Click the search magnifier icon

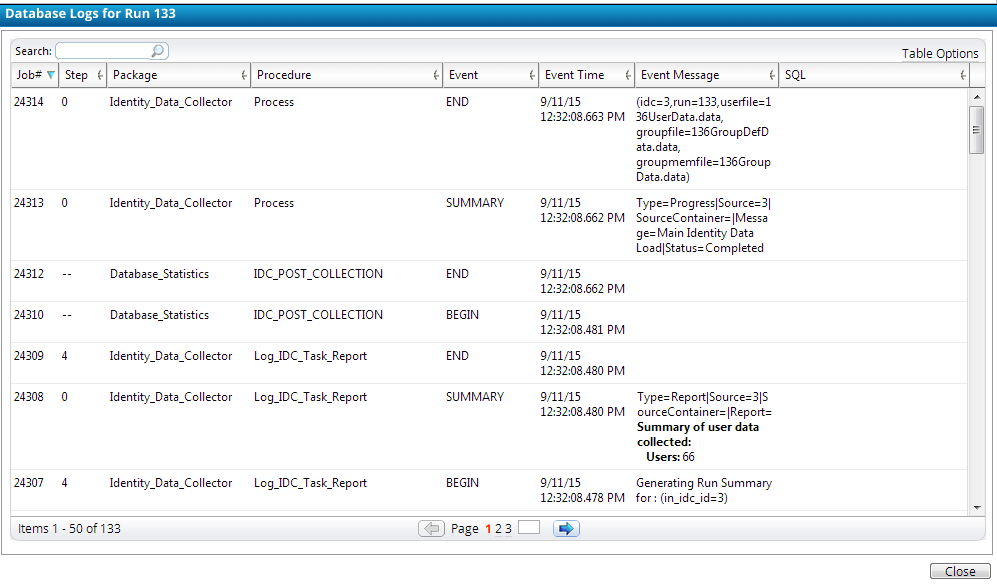tap(158, 50)
